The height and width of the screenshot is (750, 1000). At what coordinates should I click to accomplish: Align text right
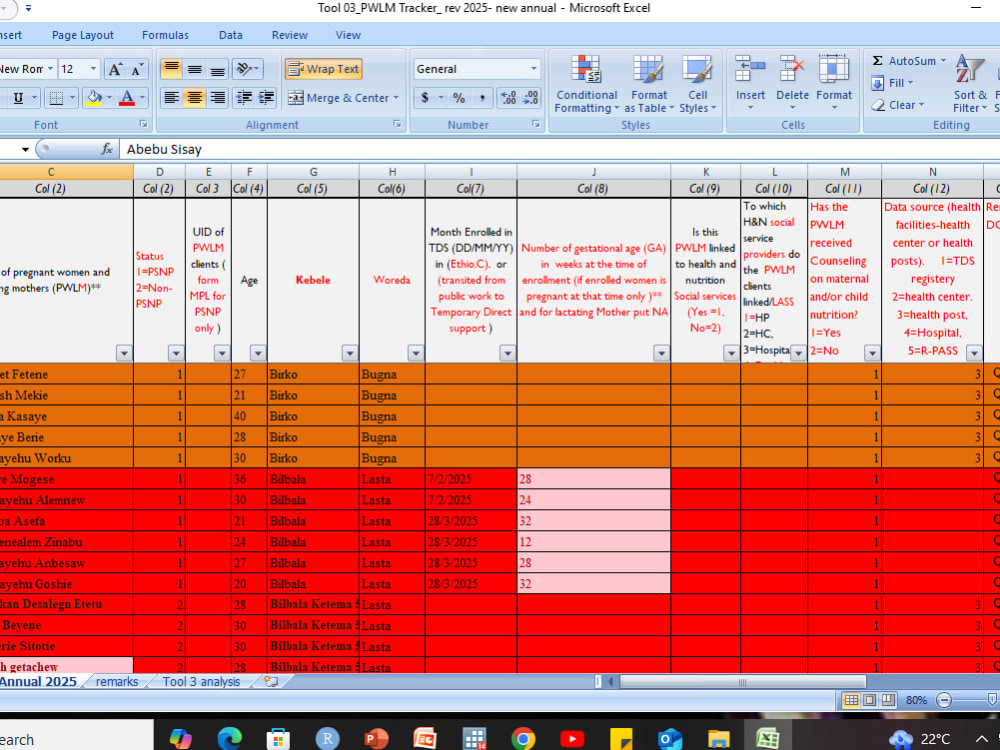coord(217,98)
